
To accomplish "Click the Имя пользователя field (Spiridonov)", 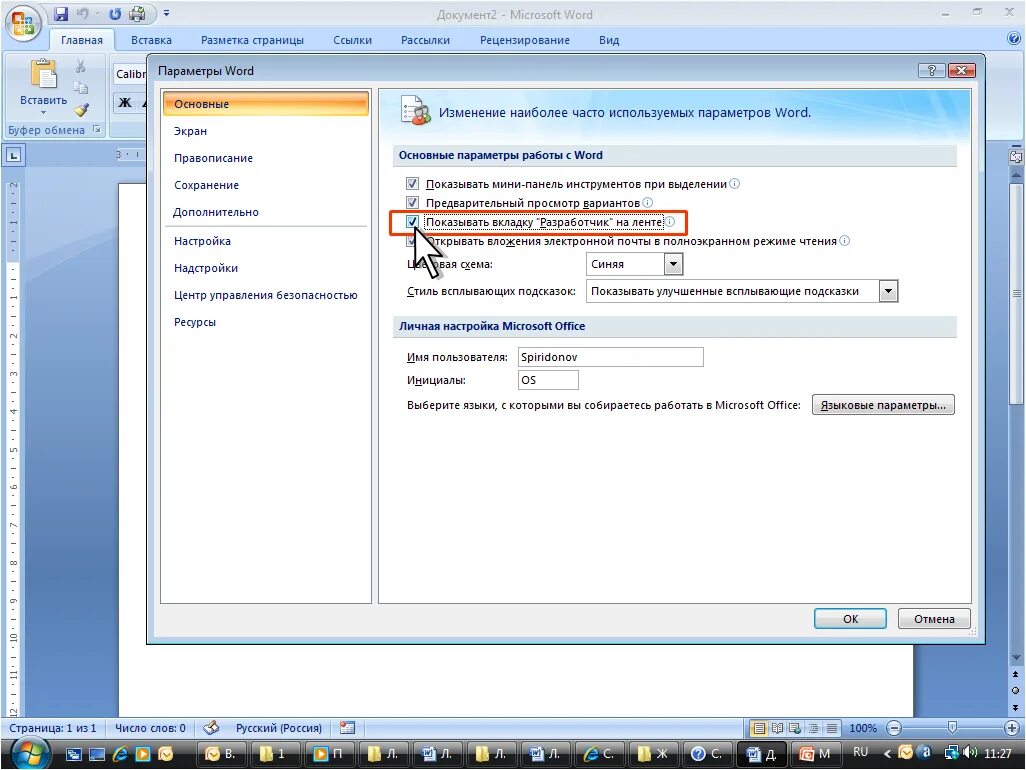I will tap(610, 357).
